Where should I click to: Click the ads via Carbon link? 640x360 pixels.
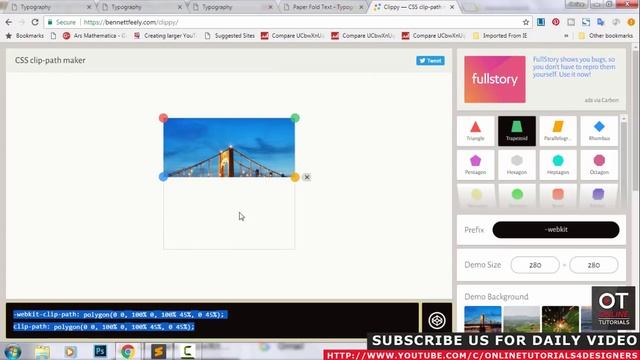click(x=601, y=100)
